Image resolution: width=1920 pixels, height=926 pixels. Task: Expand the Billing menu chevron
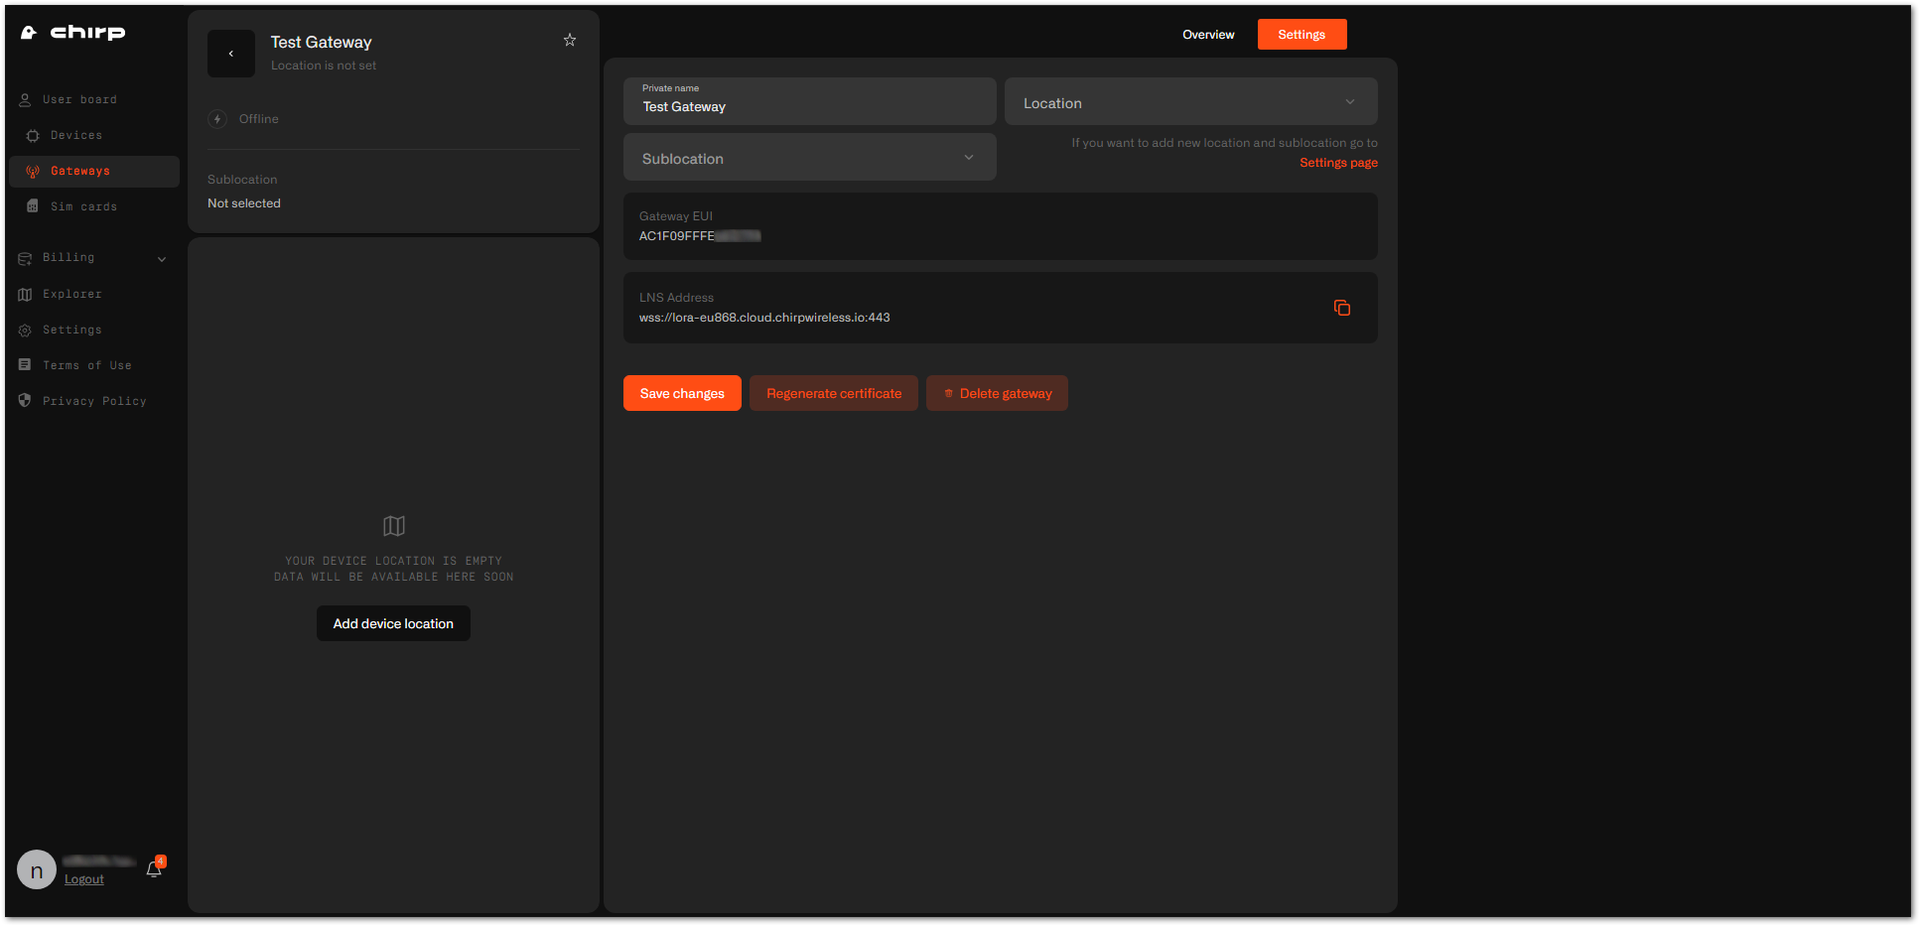pos(162,259)
